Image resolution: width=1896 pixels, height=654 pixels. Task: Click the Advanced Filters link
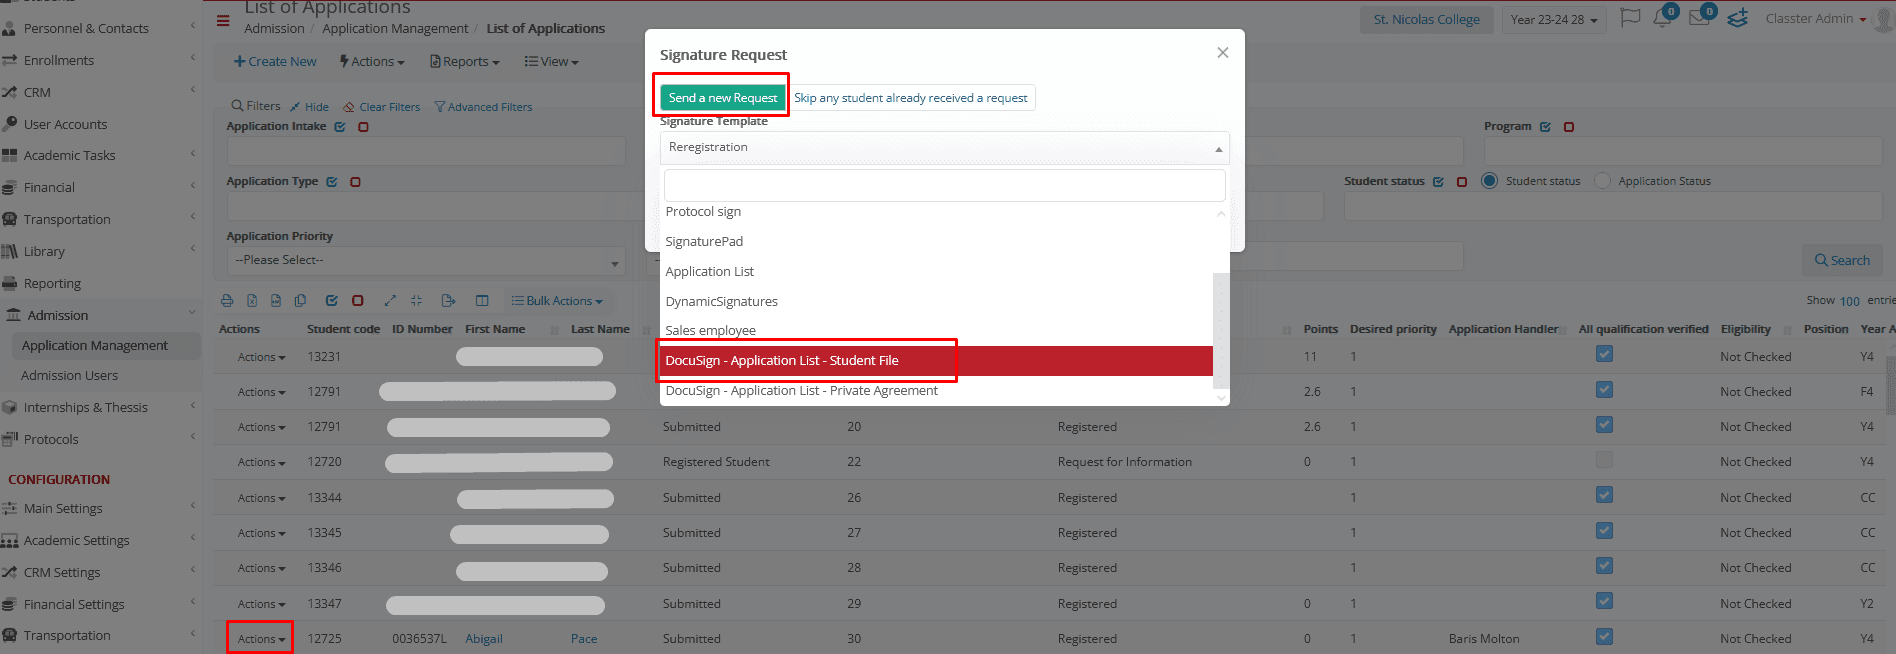pyautogui.click(x=483, y=107)
